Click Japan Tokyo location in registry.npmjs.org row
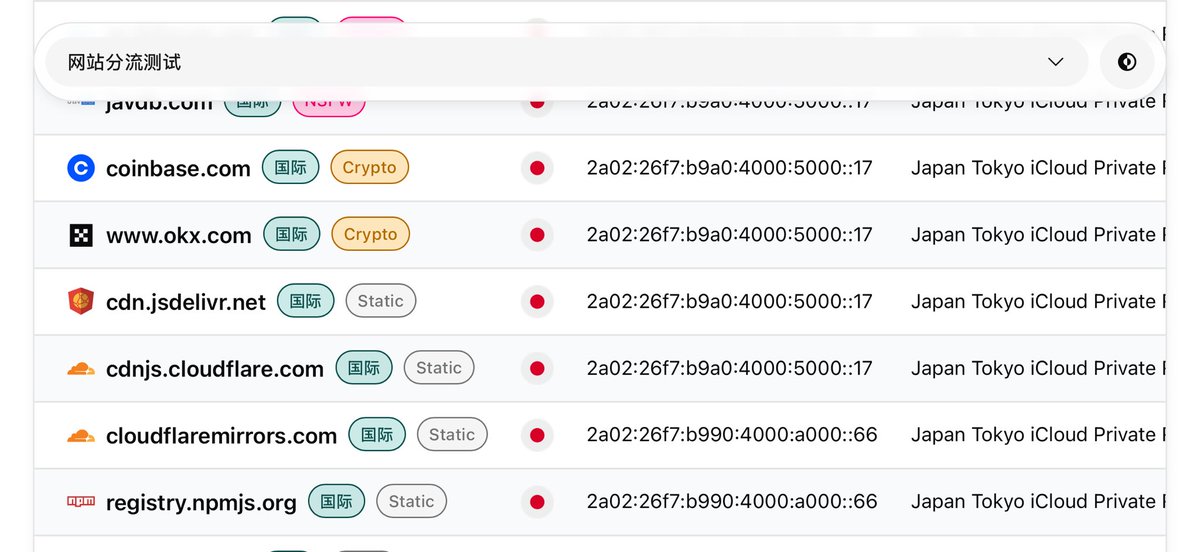The image size is (1200, 552). click(1038, 501)
